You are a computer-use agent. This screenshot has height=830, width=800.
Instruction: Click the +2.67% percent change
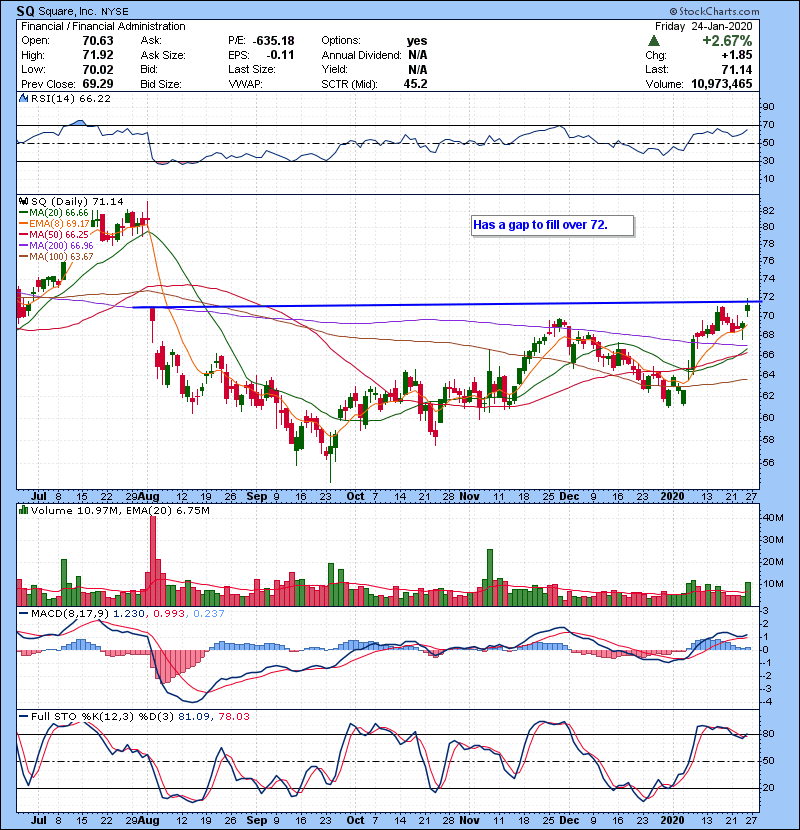pyautogui.click(x=727, y=41)
